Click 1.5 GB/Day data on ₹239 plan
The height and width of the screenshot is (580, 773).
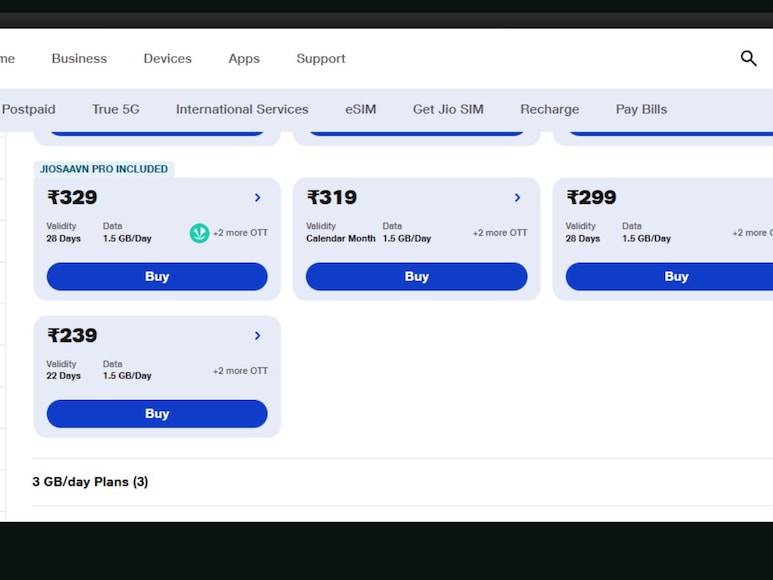tap(127, 376)
